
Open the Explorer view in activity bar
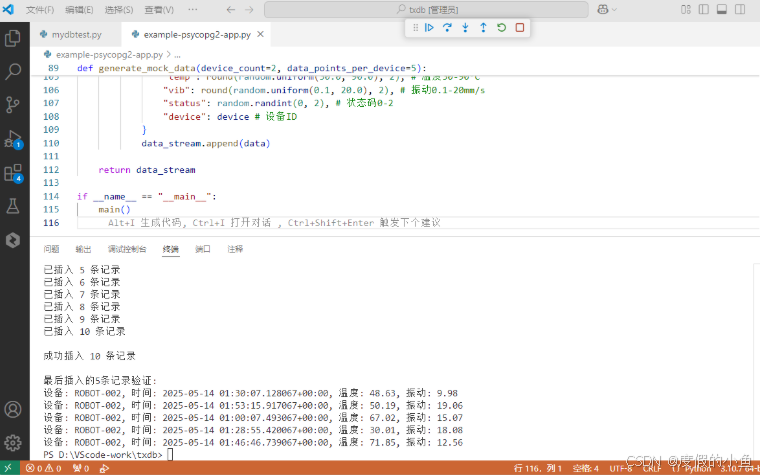(13, 38)
